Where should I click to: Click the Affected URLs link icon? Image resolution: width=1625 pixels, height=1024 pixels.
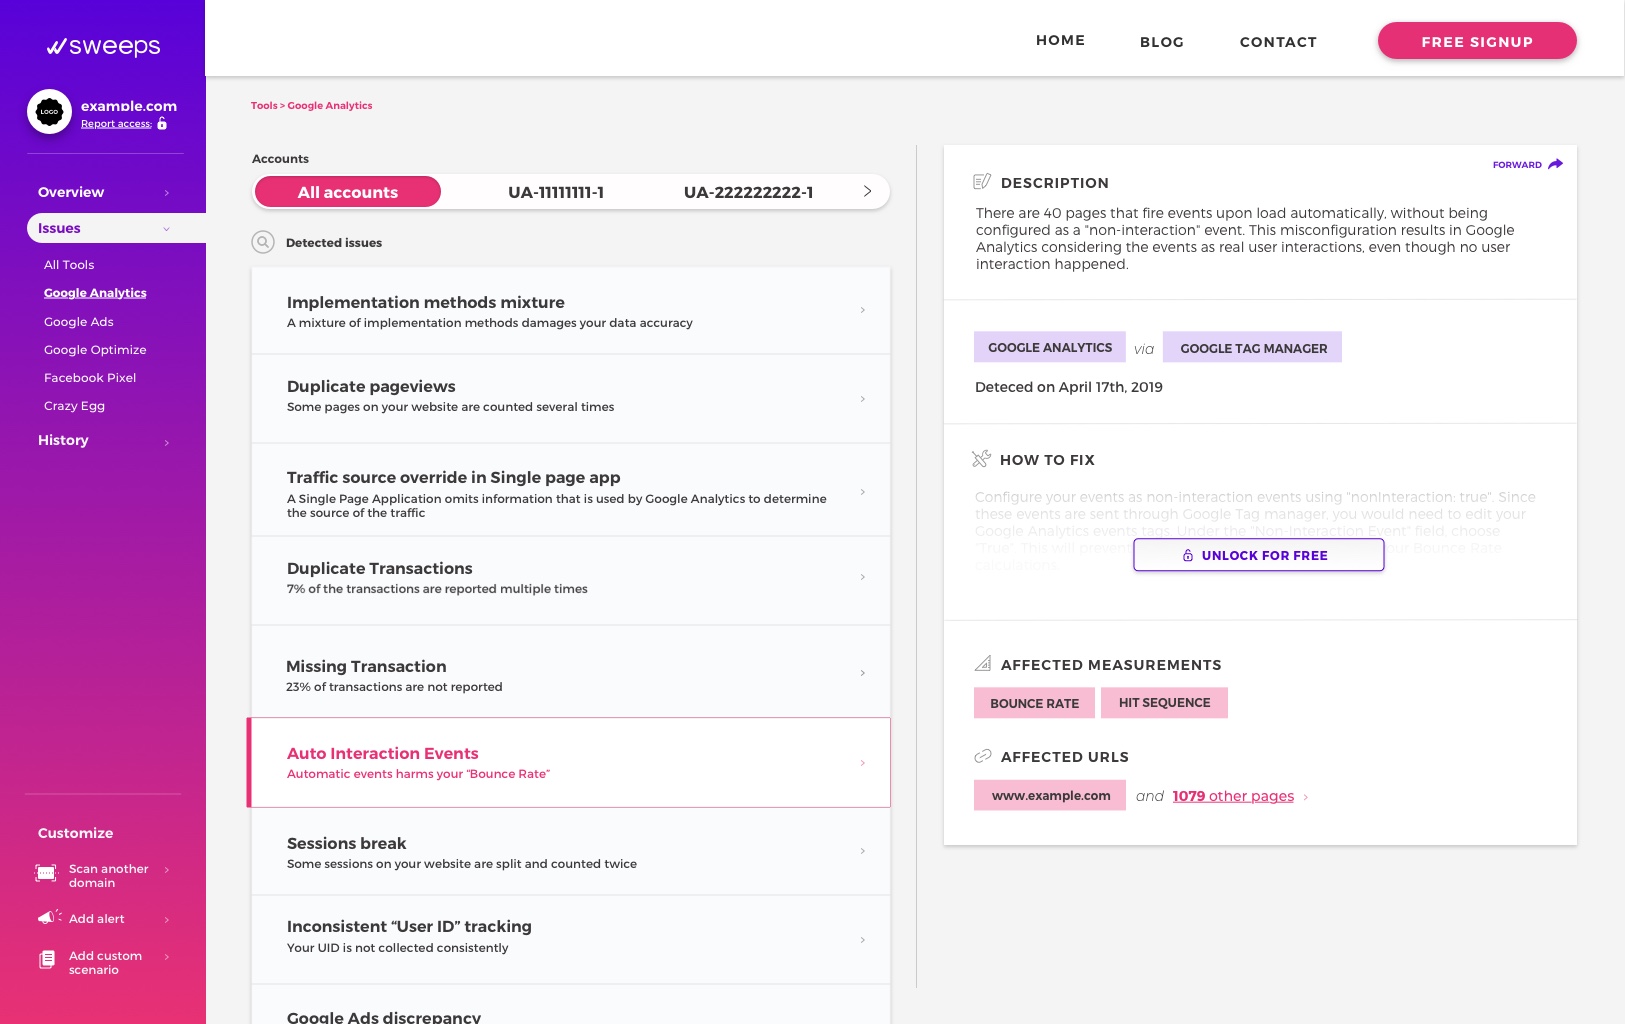pyautogui.click(x=983, y=756)
